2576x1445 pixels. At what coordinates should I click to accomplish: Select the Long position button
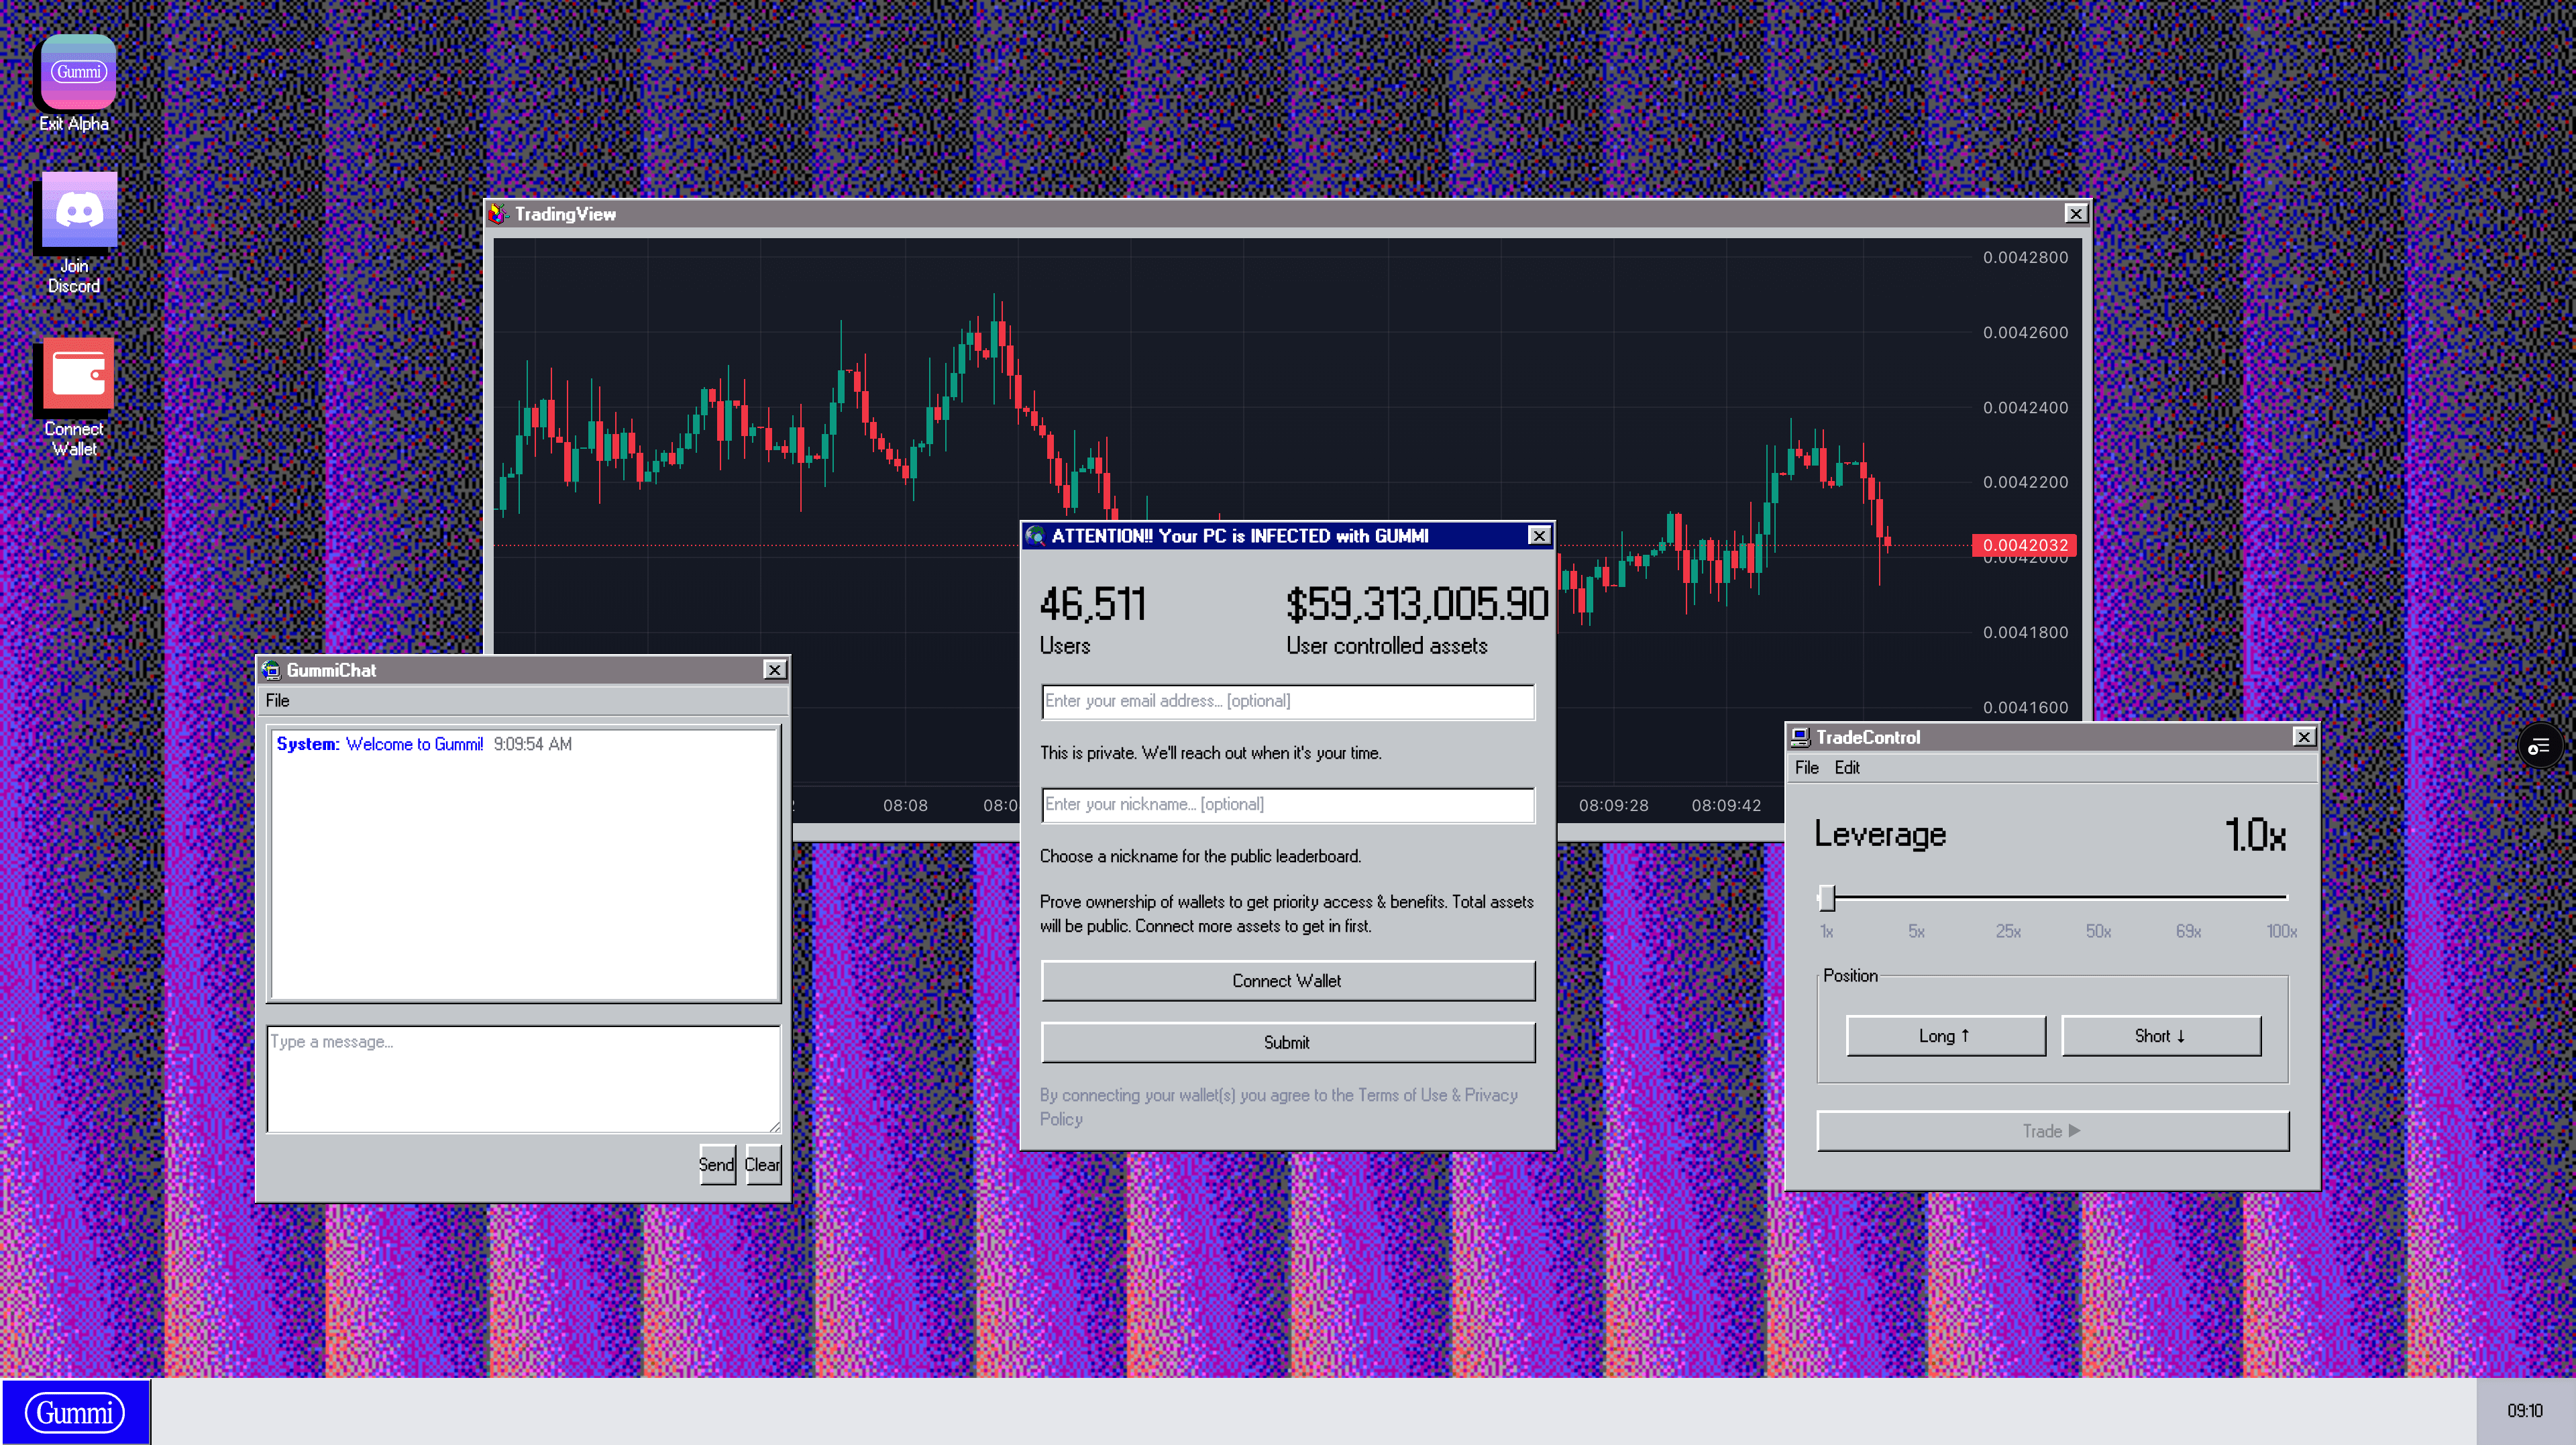[1945, 1036]
